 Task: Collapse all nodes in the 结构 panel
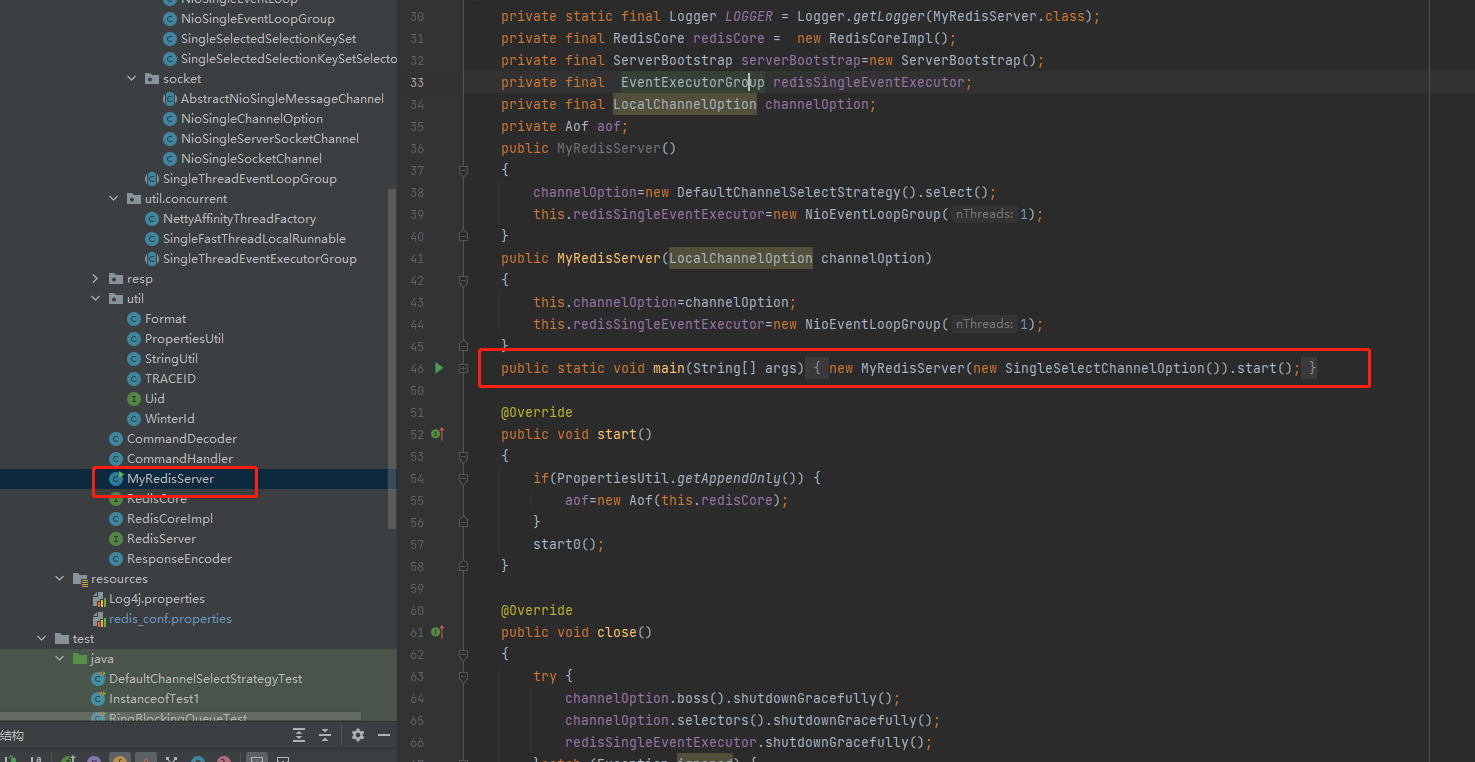point(324,735)
